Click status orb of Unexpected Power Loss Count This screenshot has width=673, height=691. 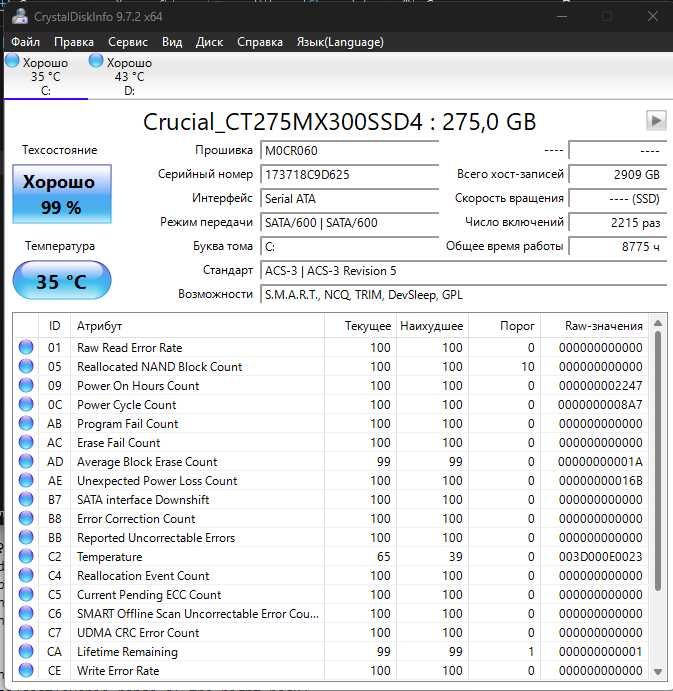click(26, 480)
